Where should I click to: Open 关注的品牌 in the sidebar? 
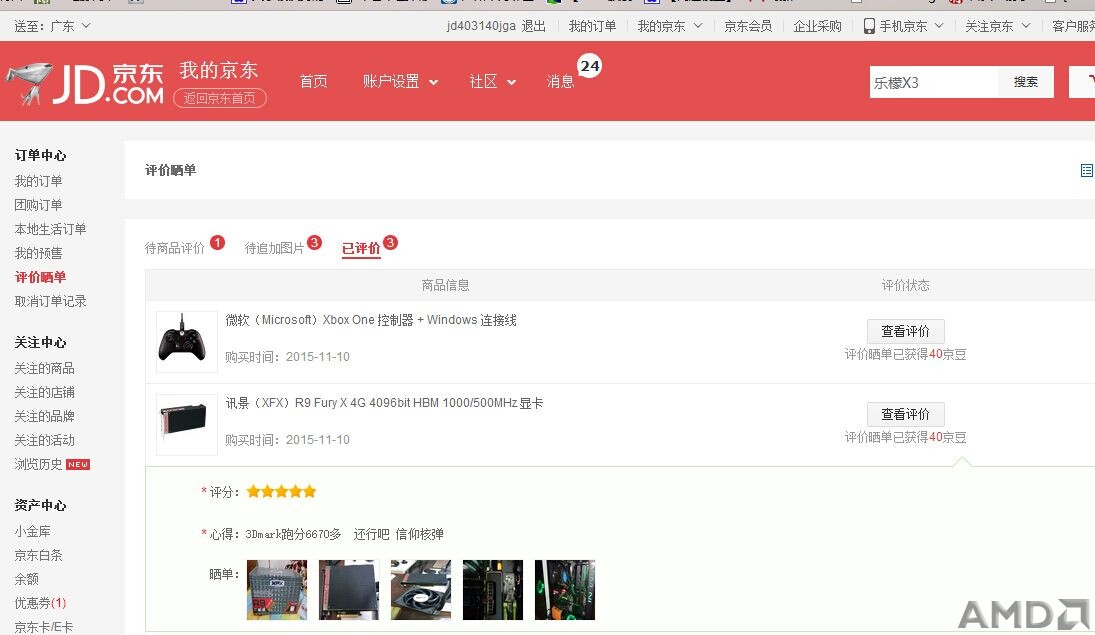(x=44, y=416)
